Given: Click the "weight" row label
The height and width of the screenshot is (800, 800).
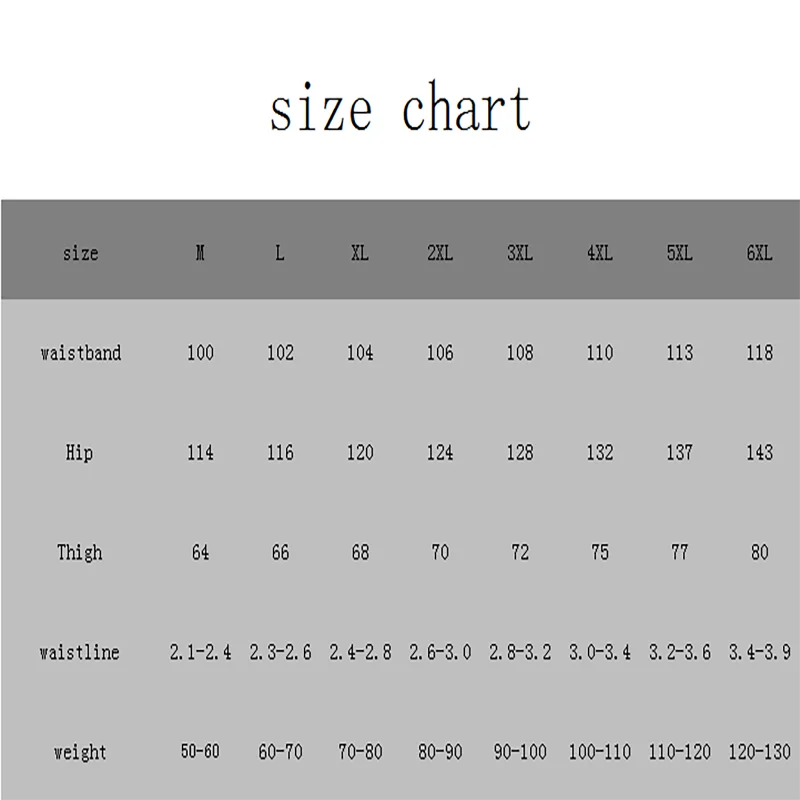Looking at the screenshot, I should pyautogui.click(x=80, y=751).
